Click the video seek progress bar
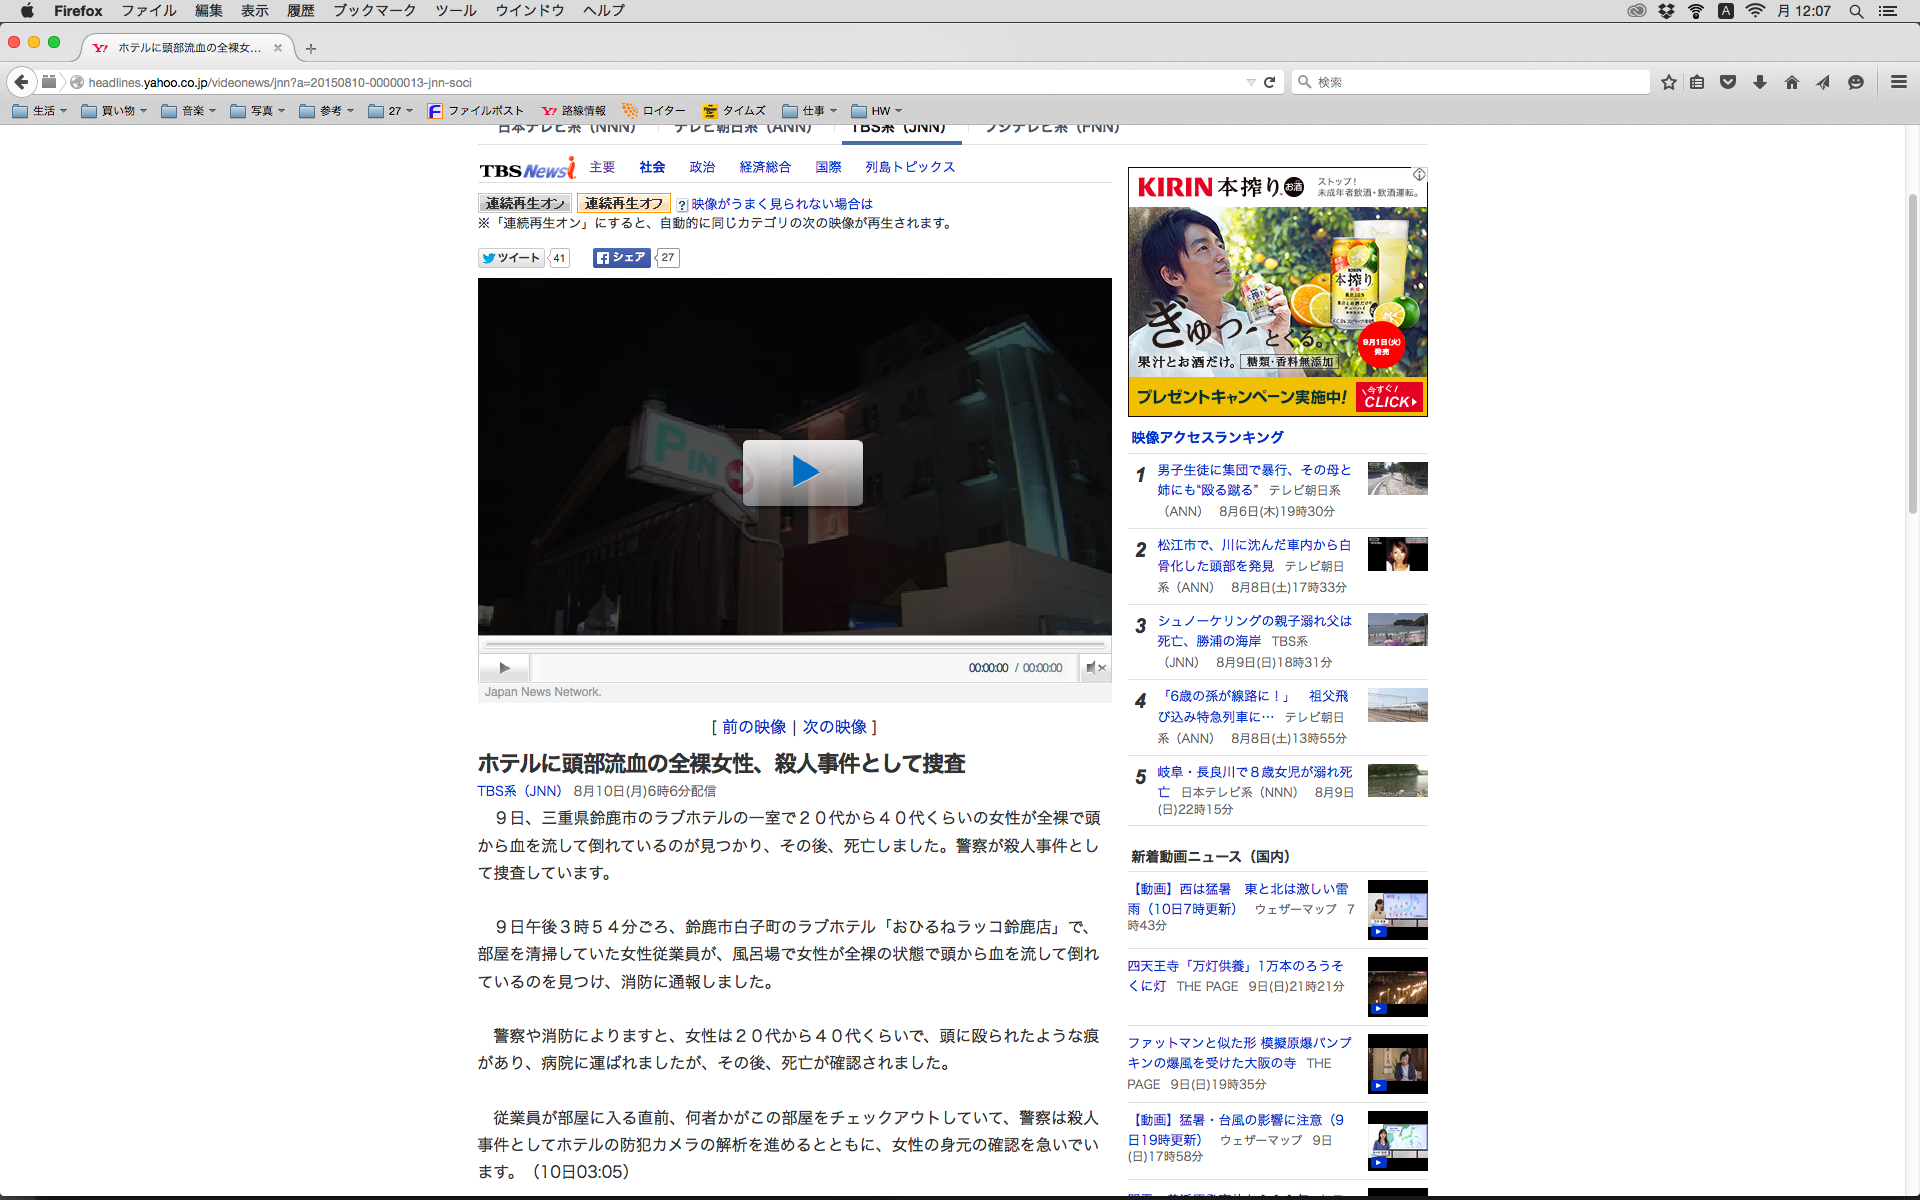The height and width of the screenshot is (1200, 1920). tap(795, 644)
